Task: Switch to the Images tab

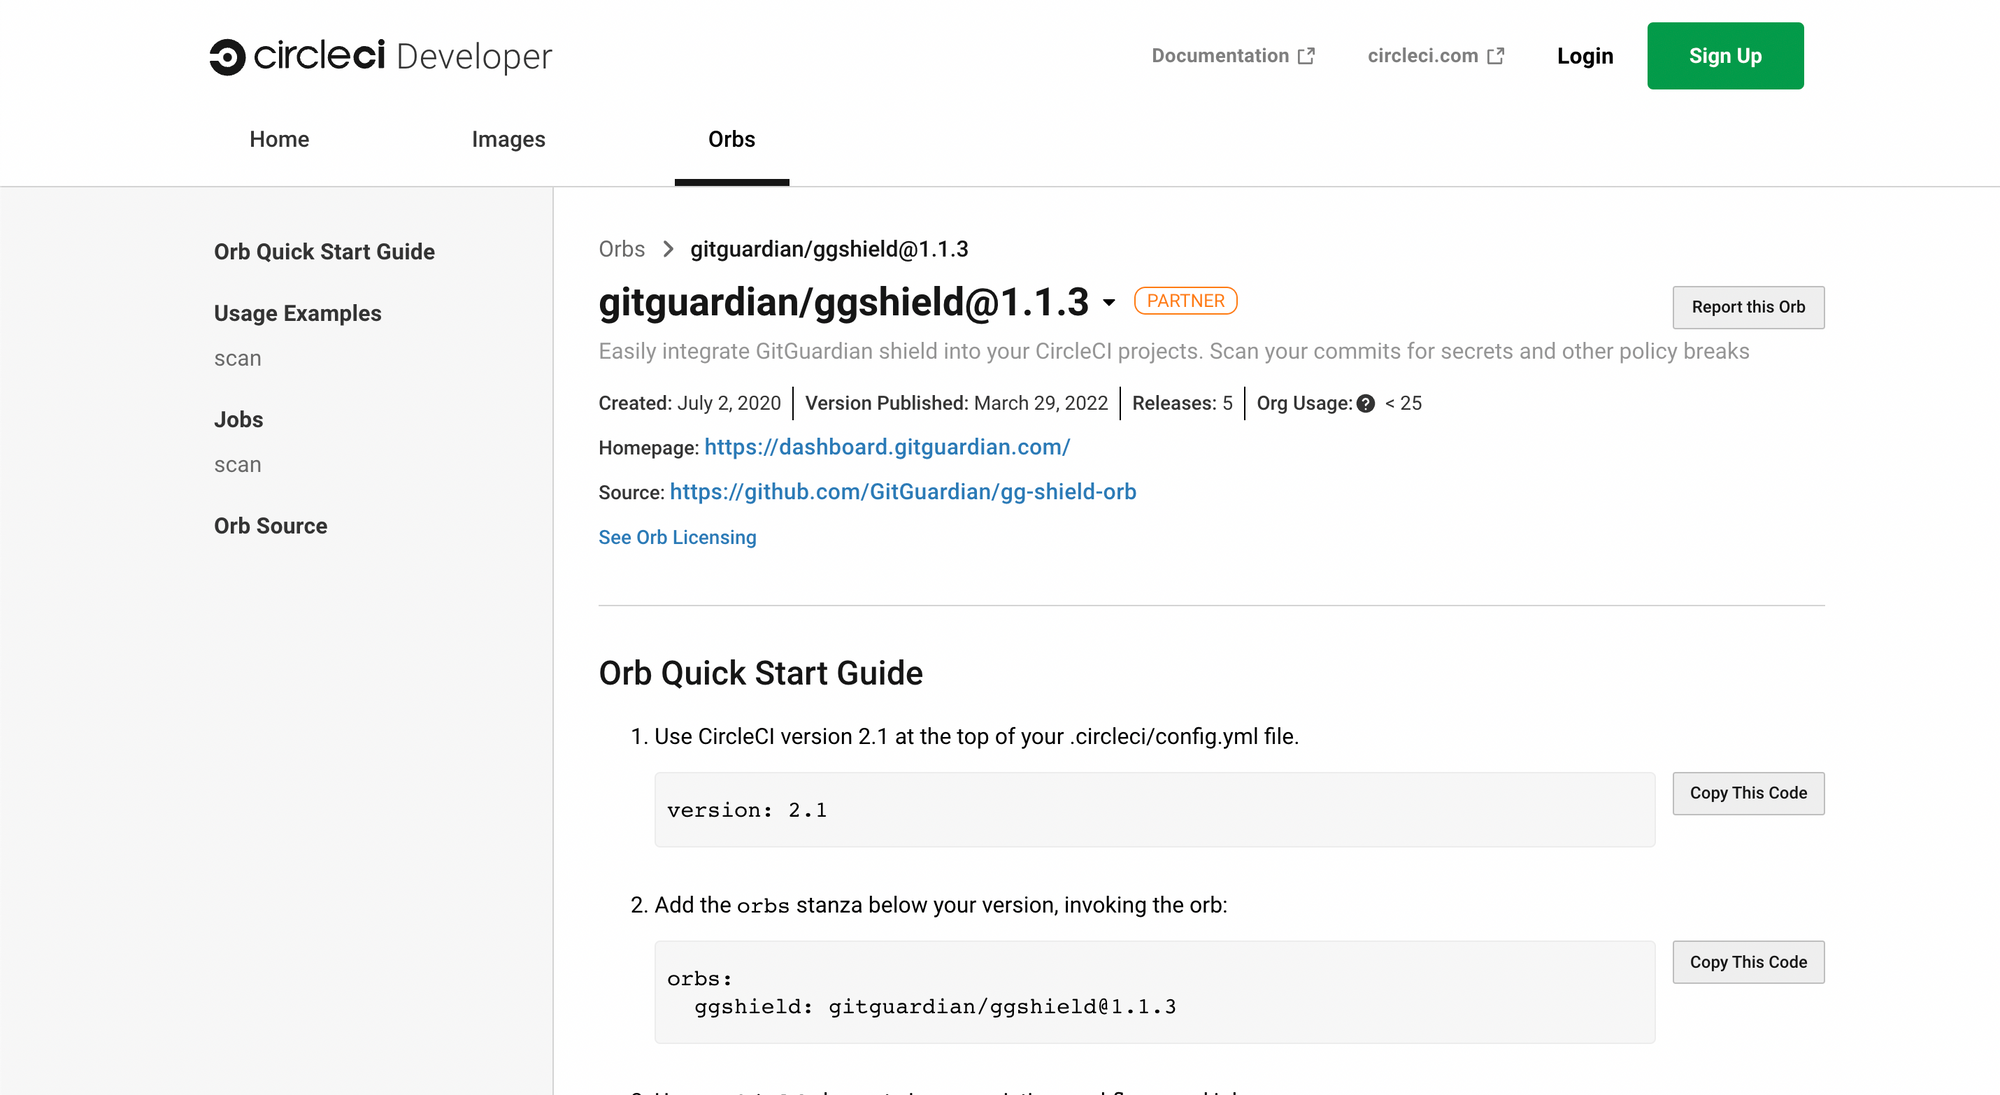Action: 508,139
